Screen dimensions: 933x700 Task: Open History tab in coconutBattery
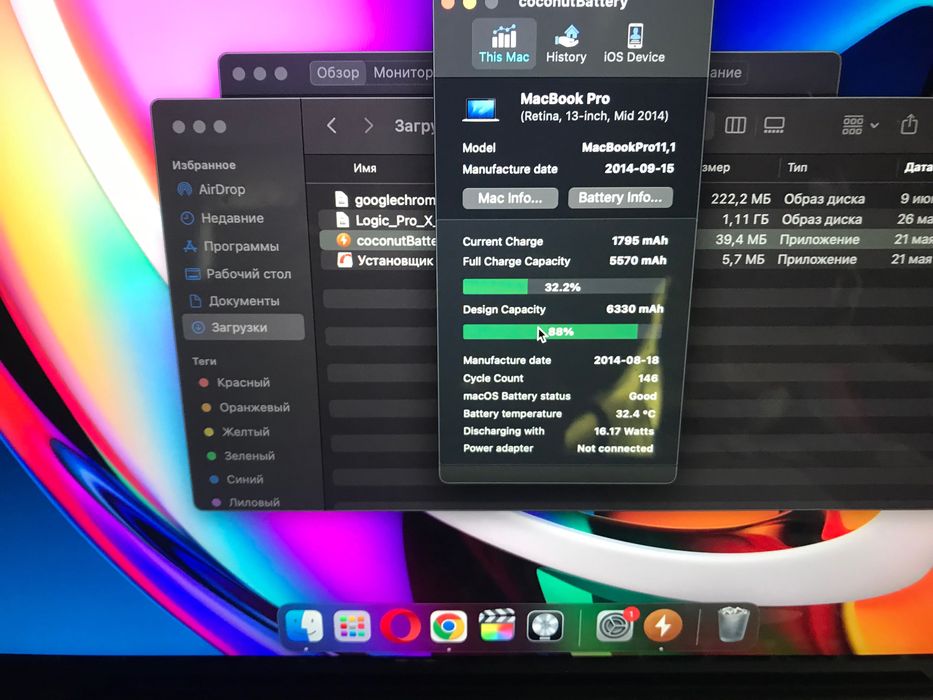click(x=566, y=43)
